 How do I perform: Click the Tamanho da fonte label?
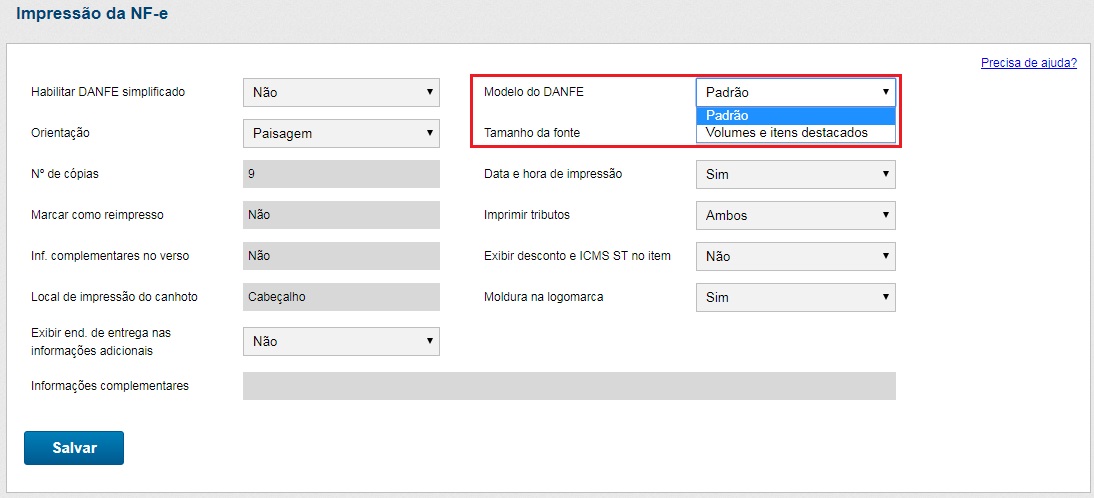point(531,132)
